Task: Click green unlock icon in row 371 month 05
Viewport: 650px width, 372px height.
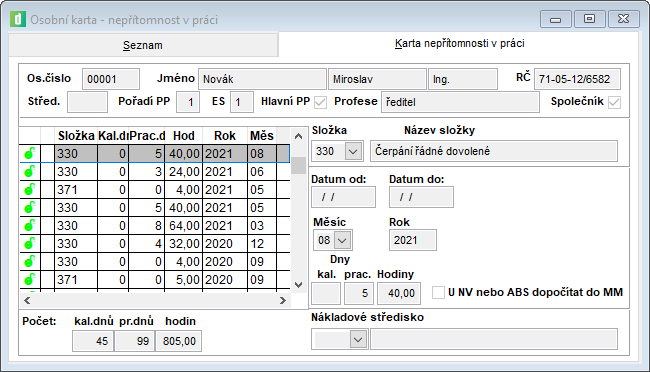Action: [29, 190]
